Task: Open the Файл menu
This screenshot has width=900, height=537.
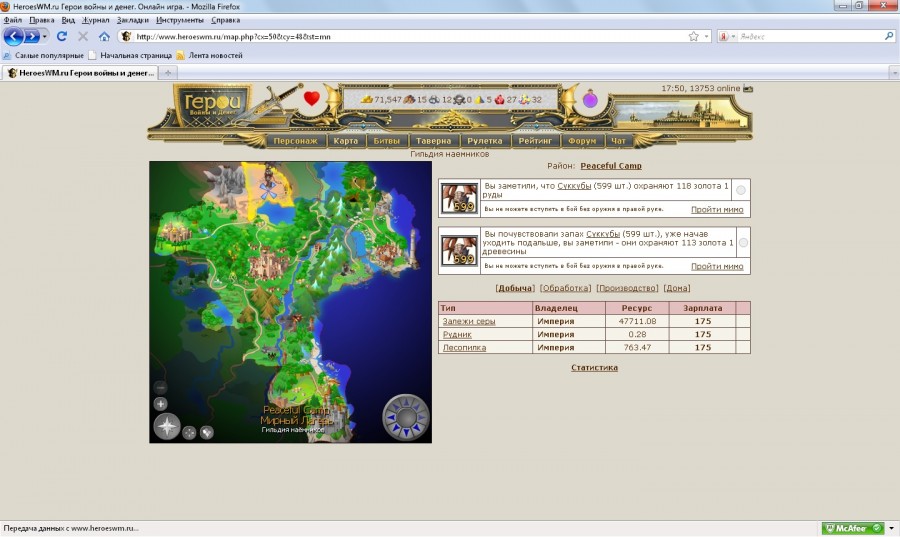Action: click(13, 20)
